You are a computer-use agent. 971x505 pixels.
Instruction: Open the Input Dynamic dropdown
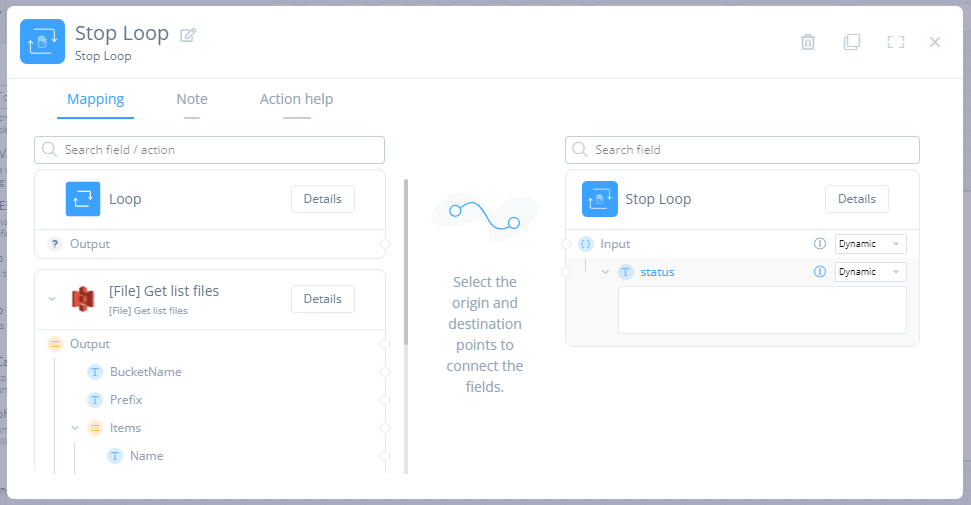point(870,244)
